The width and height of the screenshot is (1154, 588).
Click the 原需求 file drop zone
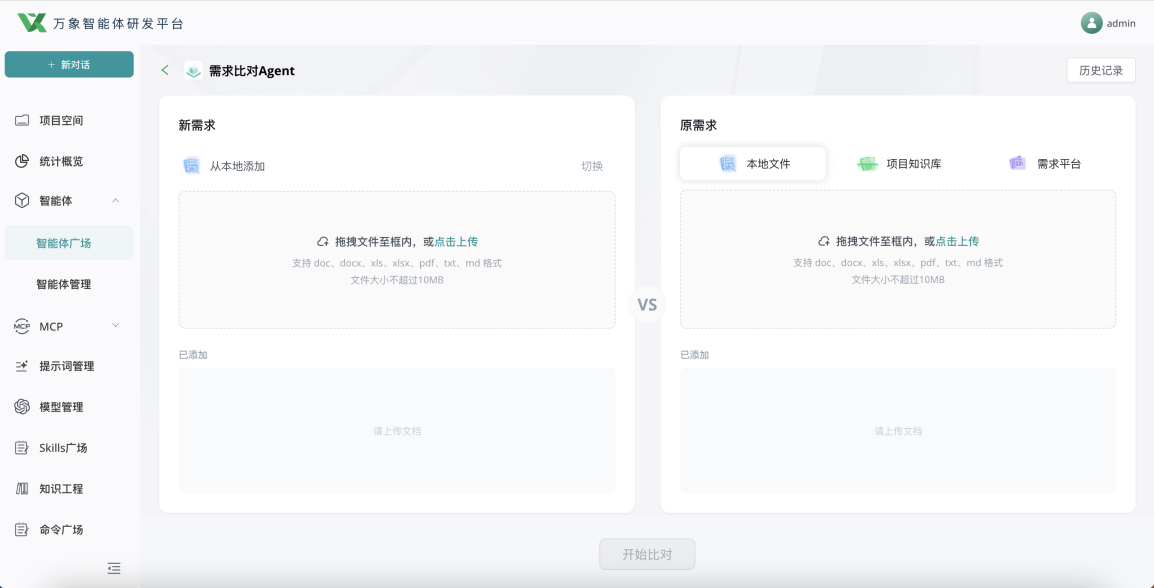click(898, 259)
